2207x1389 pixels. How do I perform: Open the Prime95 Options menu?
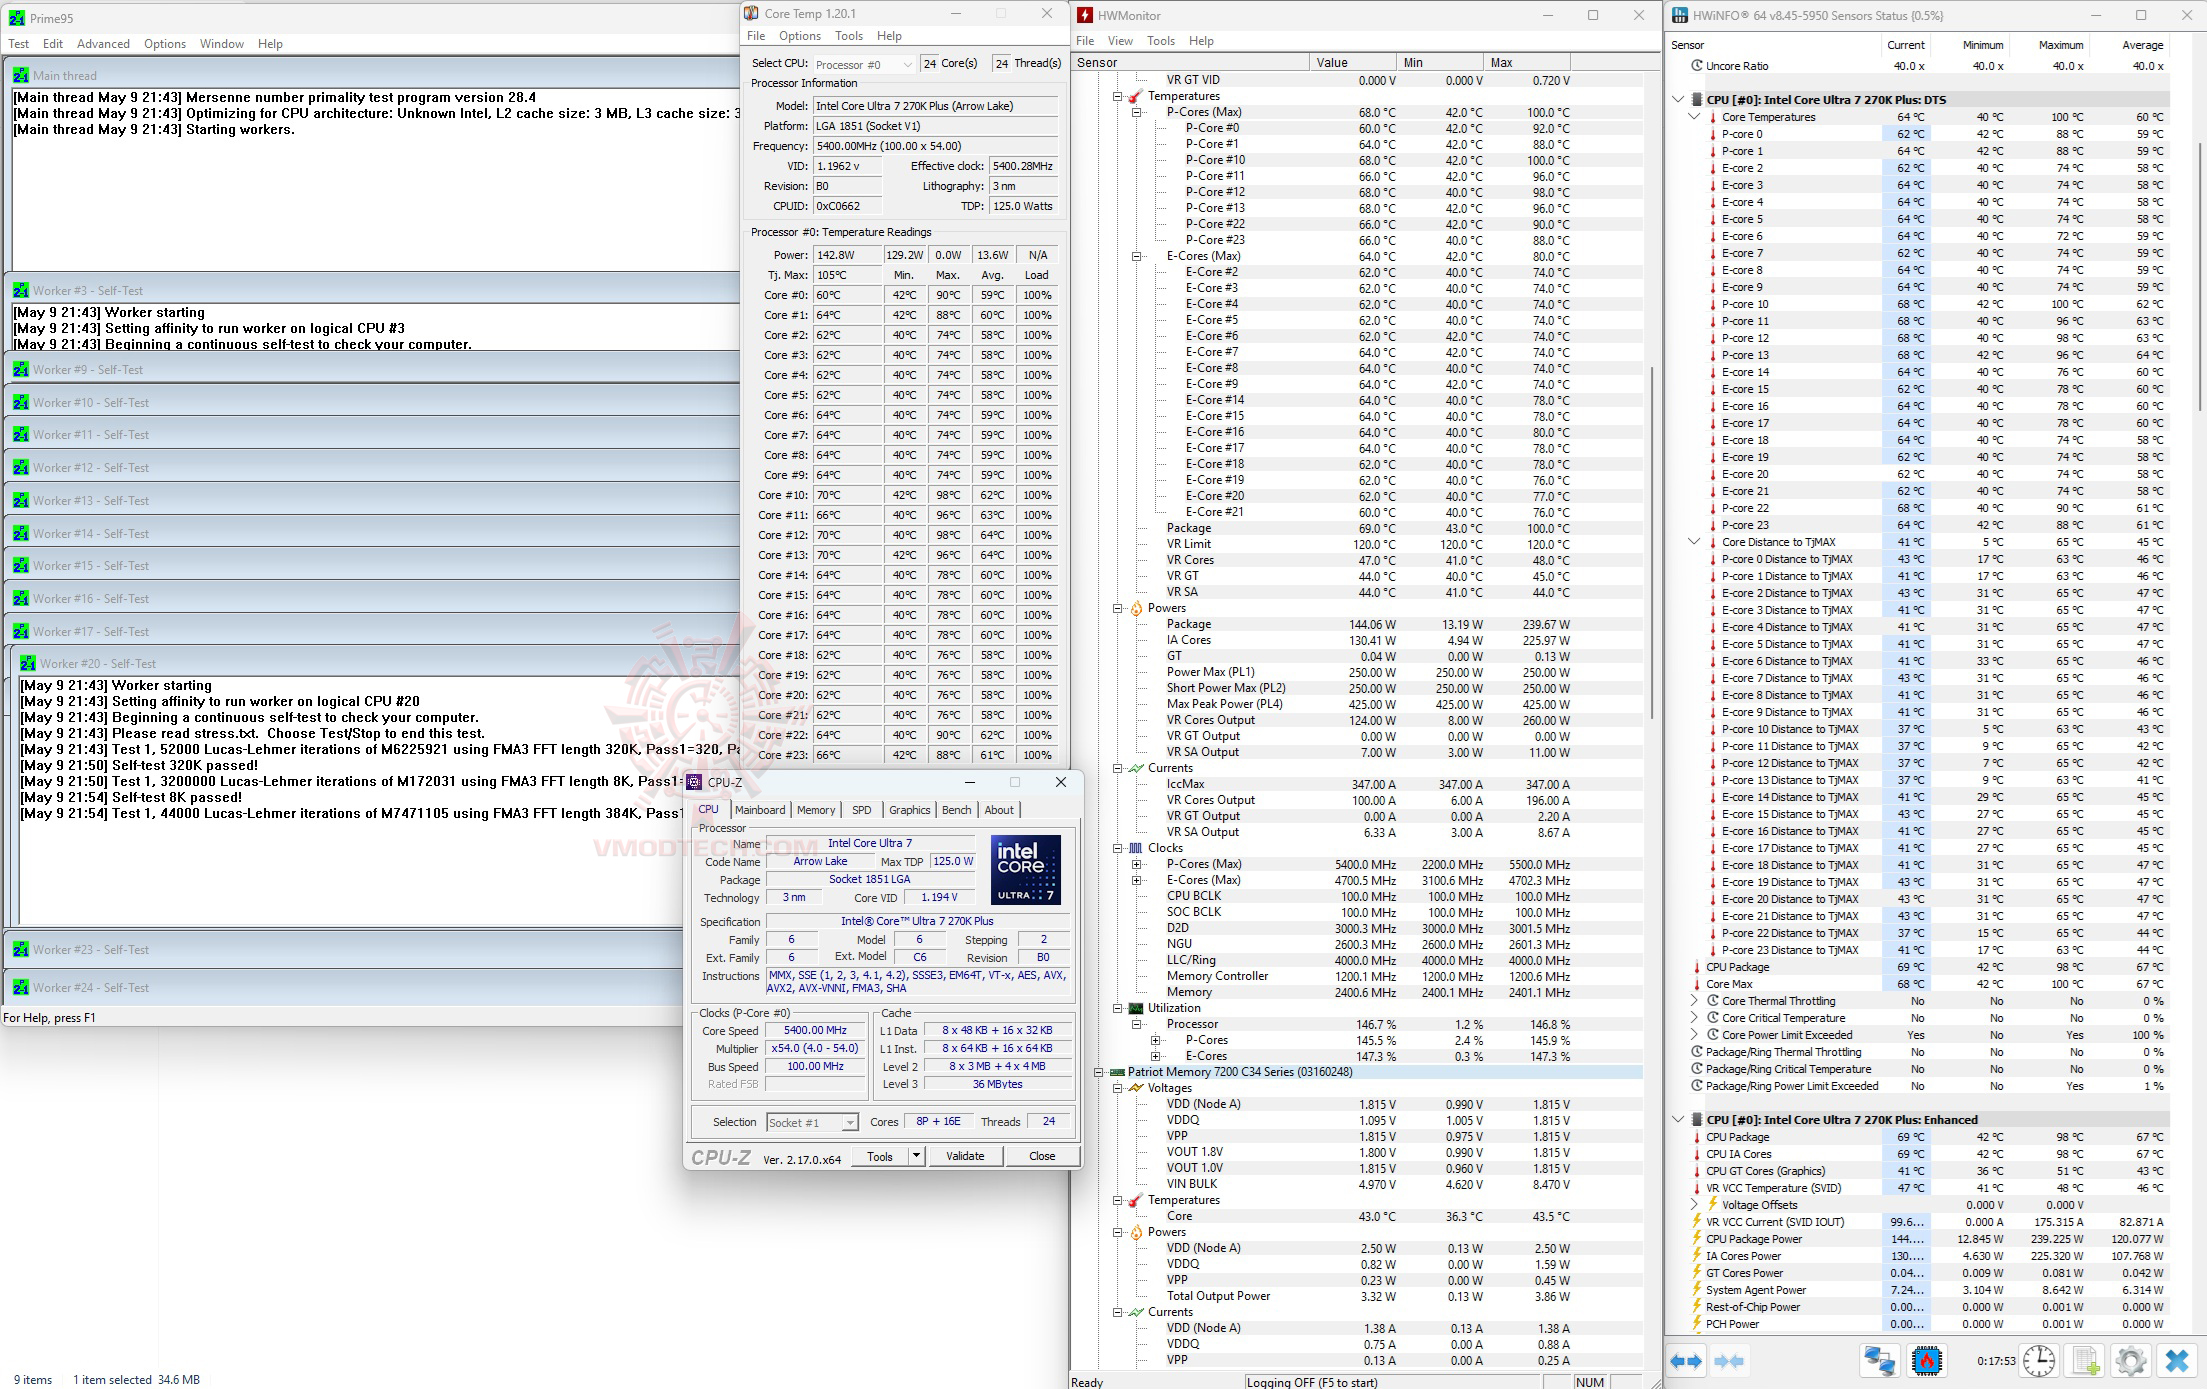[x=165, y=44]
